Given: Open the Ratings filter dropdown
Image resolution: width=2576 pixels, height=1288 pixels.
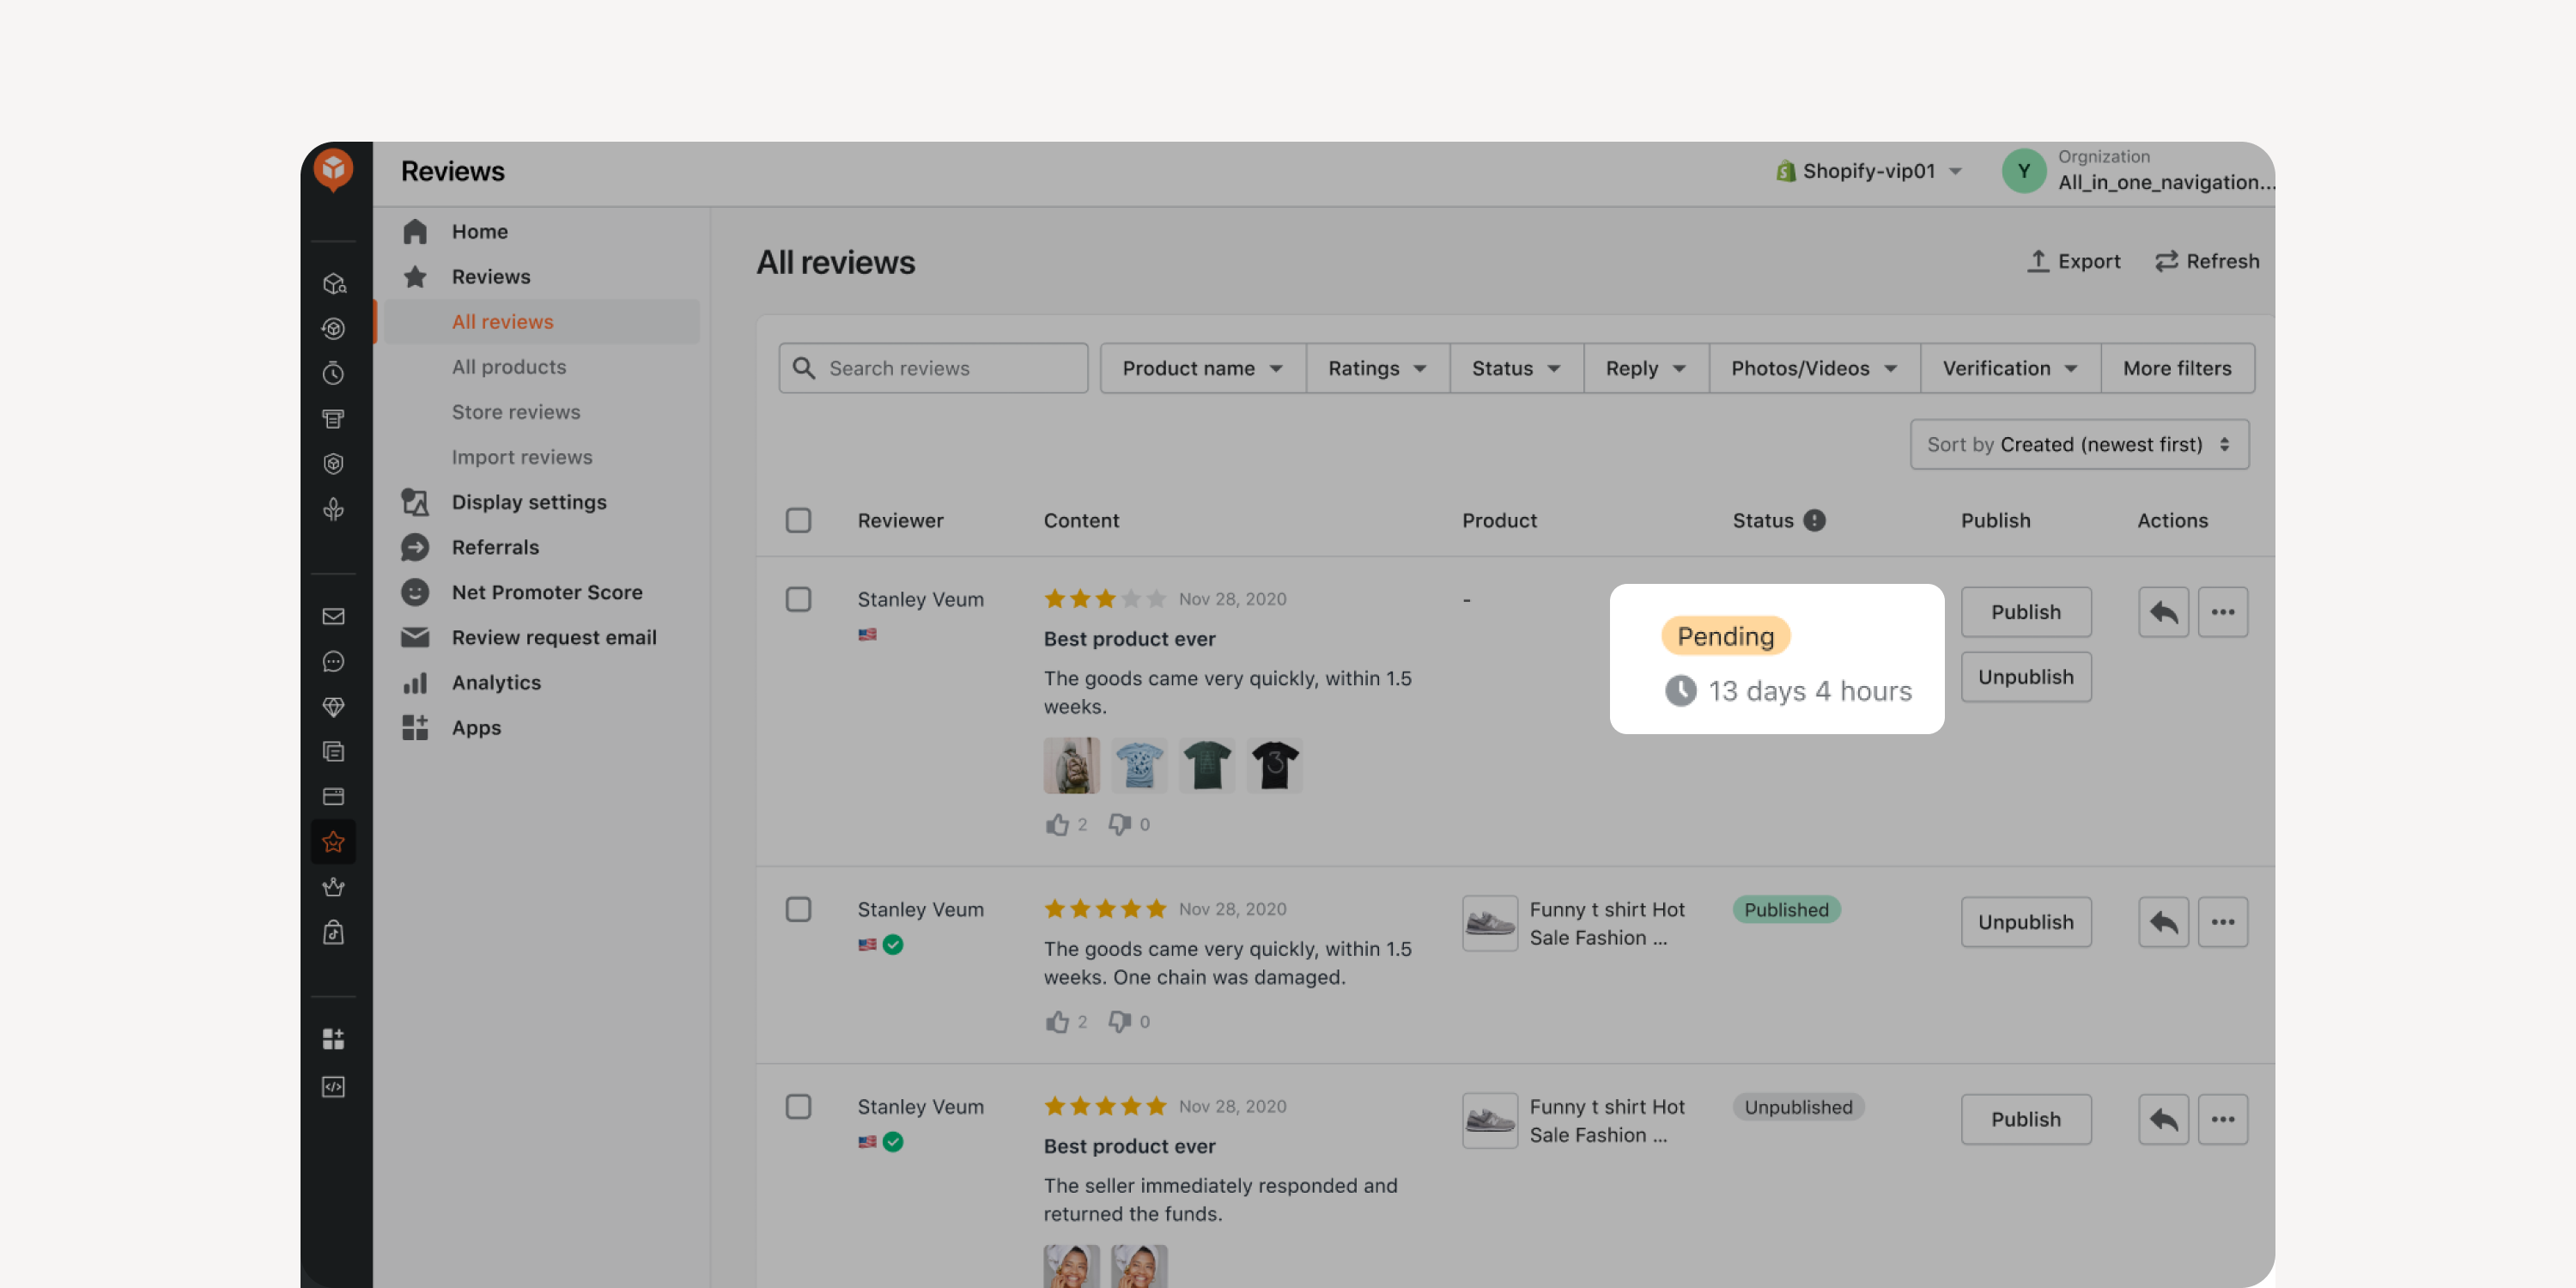Looking at the screenshot, I should 1377,368.
